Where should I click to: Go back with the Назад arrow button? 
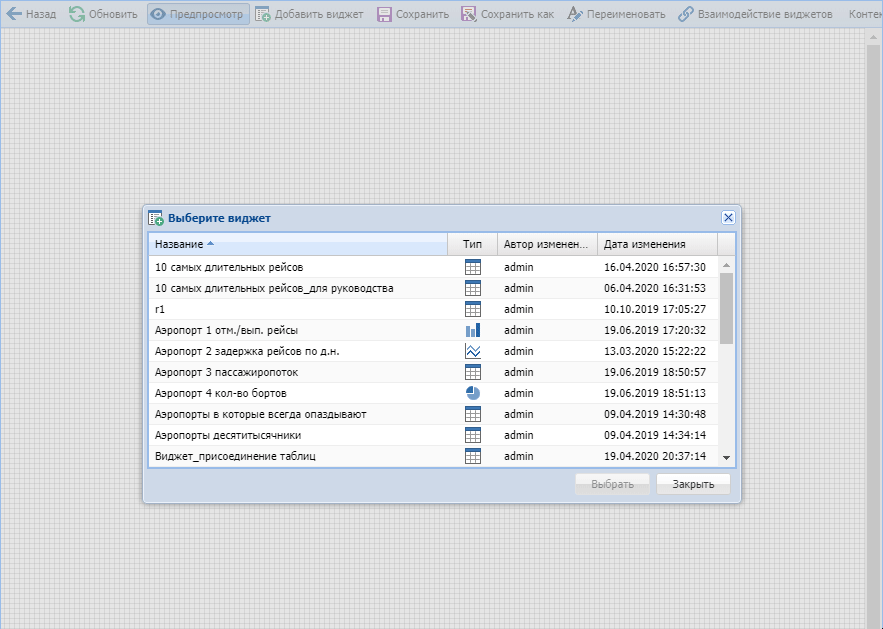[x=31, y=14]
